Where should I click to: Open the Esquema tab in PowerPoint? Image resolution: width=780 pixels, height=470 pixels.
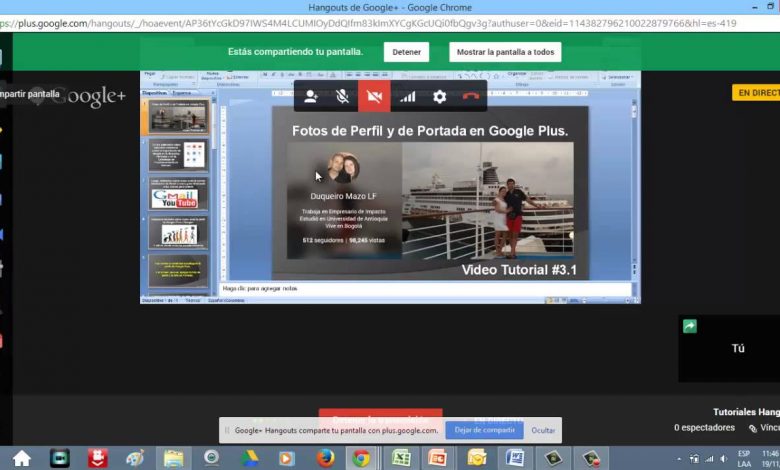click(182, 93)
